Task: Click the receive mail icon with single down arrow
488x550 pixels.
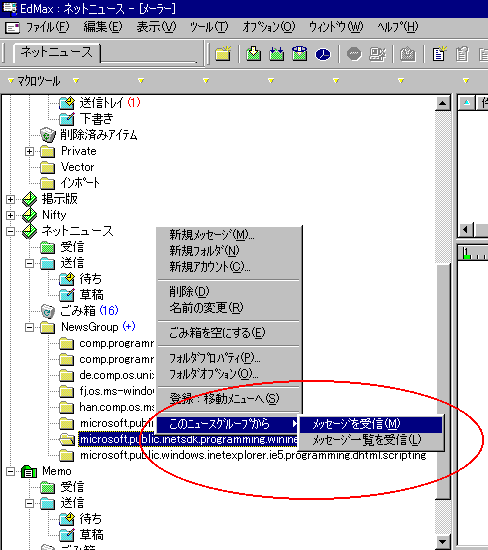Action: pos(253,54)
